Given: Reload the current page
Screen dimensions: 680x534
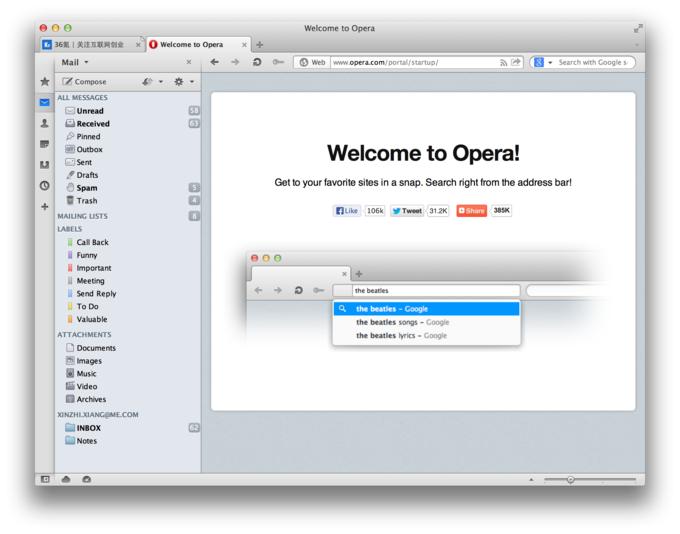Looking at the screenshot, I should pyautogui.click(x=257, y=62).
